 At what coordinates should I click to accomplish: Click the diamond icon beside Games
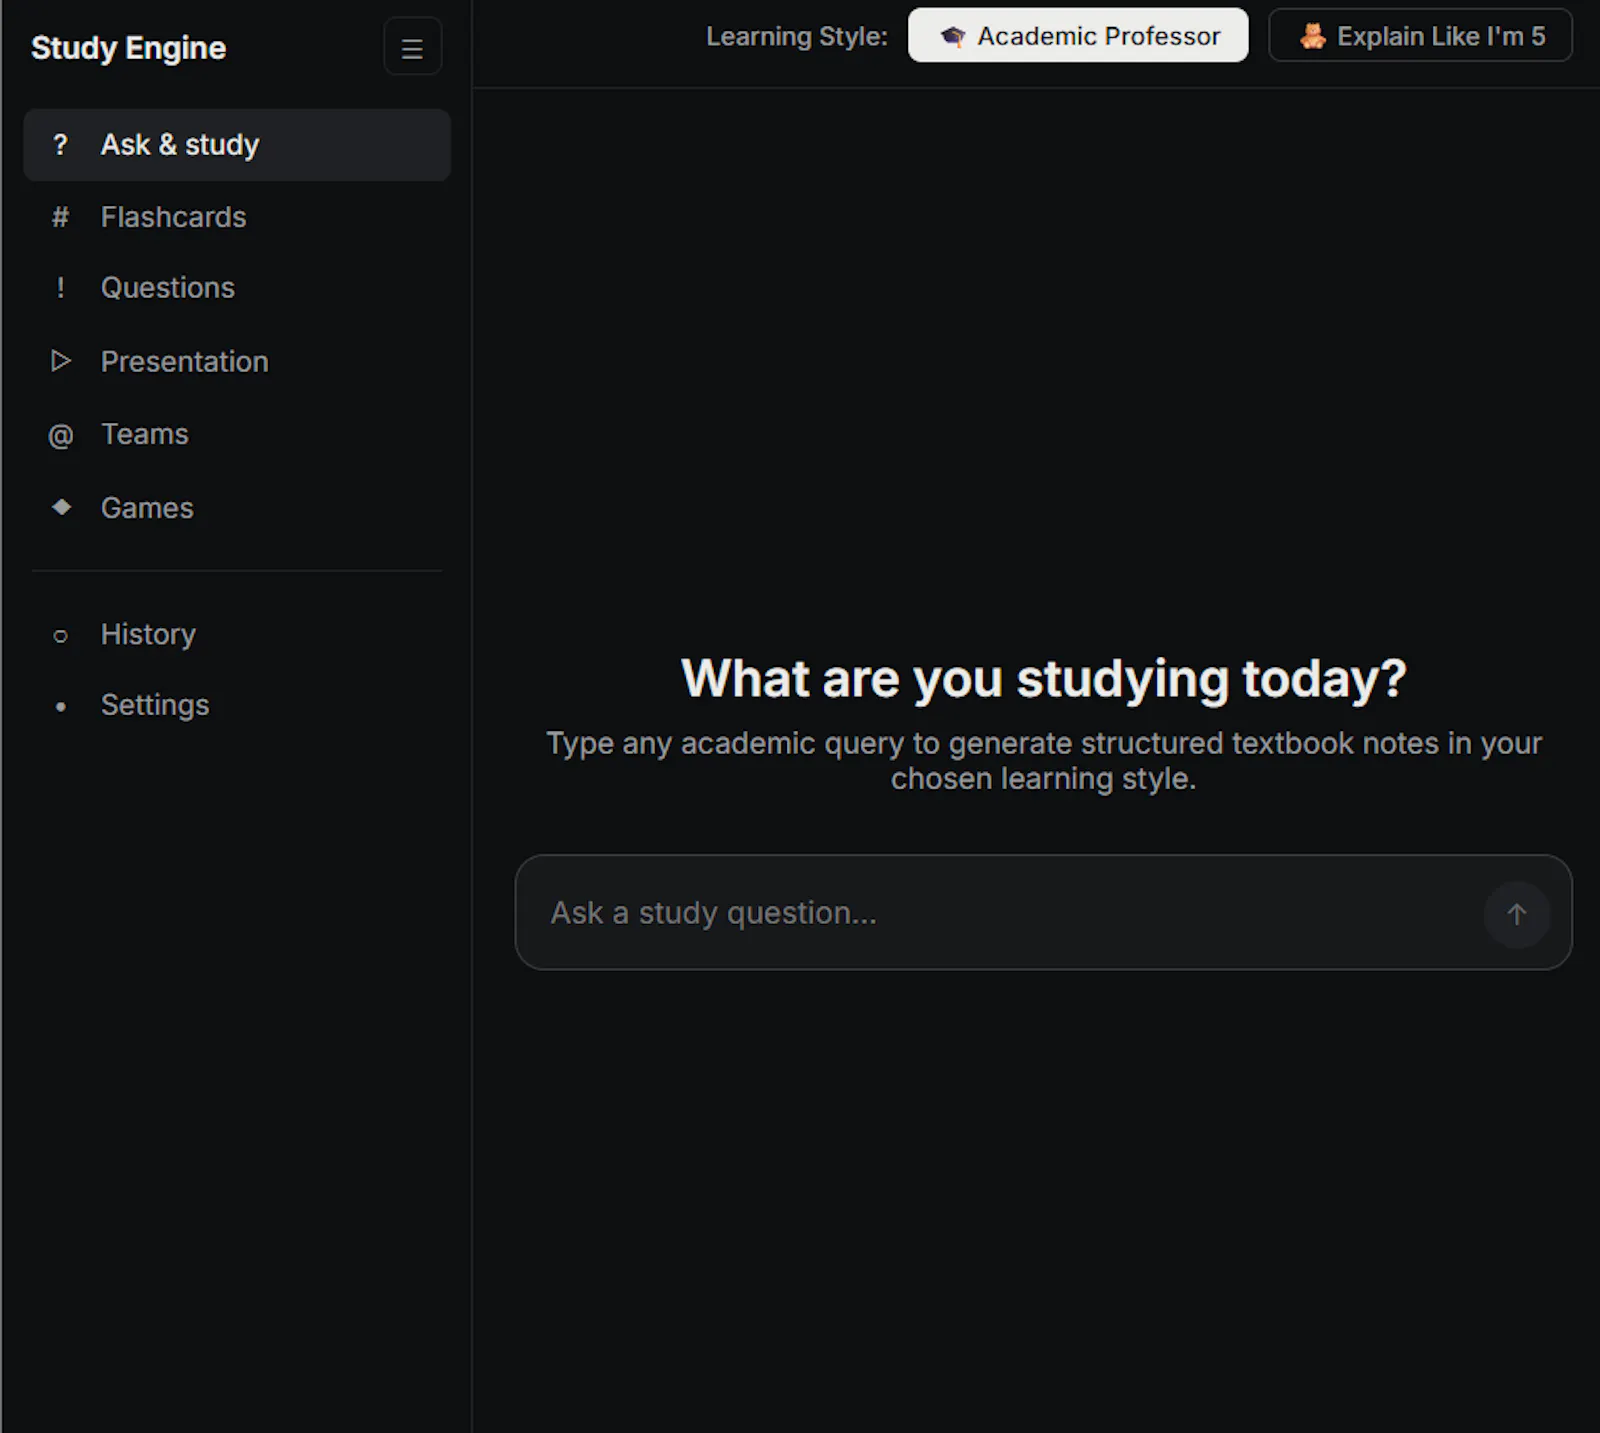click(61, 507)
